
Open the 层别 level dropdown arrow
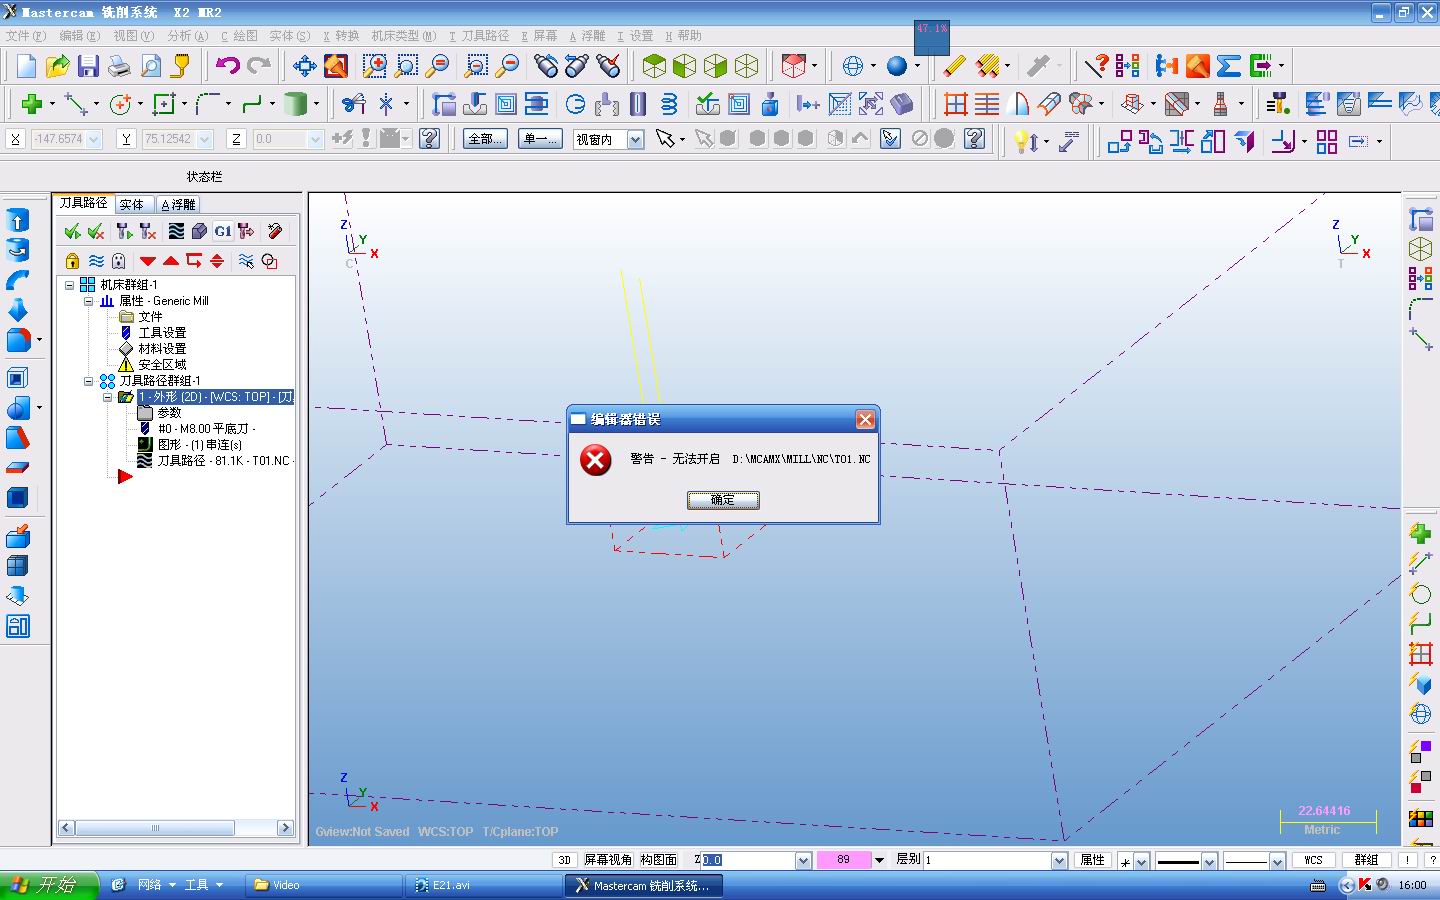[x=1060, y=860]
